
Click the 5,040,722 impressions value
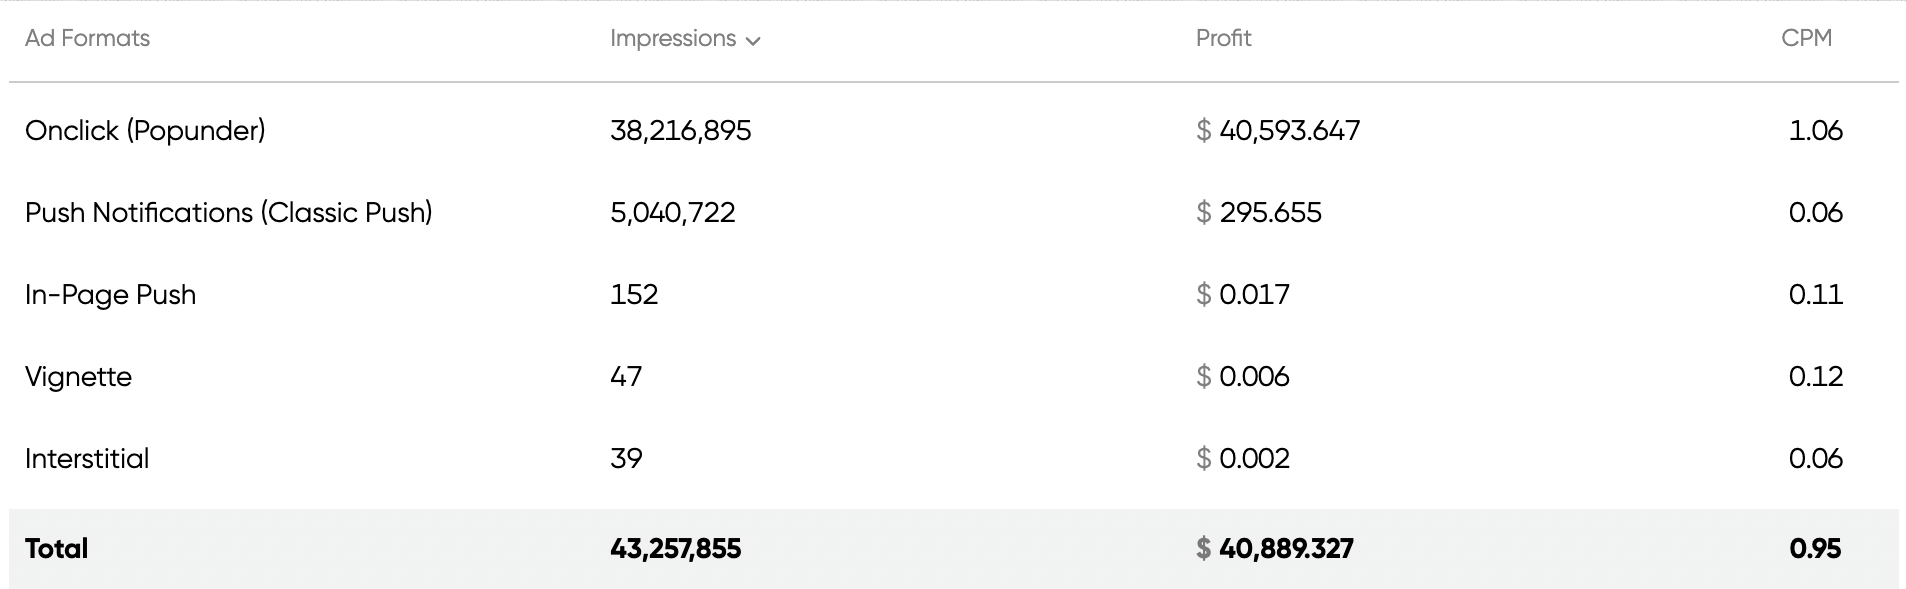(x=672, y=212)
